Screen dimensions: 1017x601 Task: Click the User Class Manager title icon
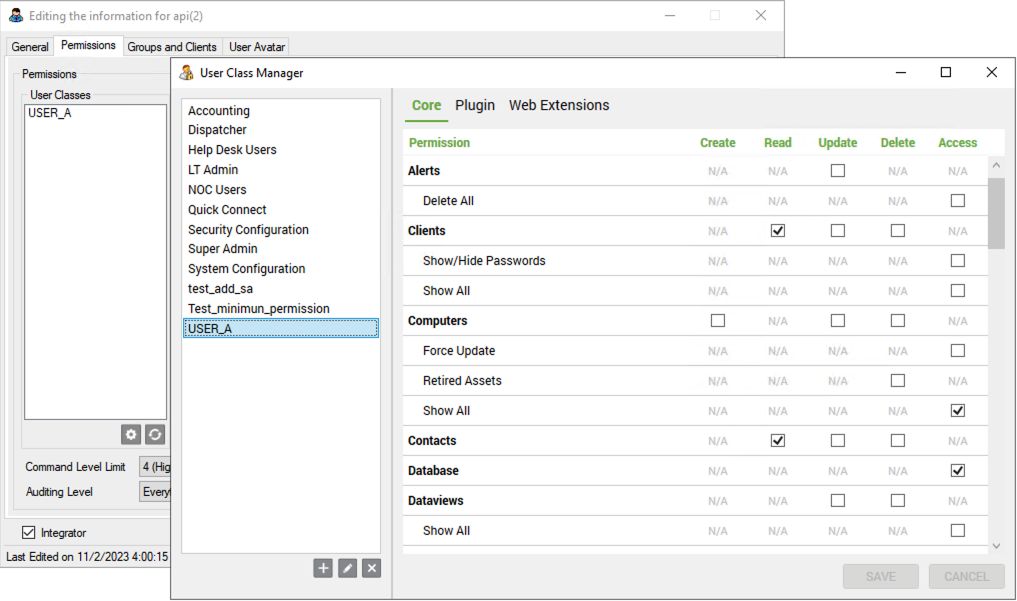(x=186, y=73)
